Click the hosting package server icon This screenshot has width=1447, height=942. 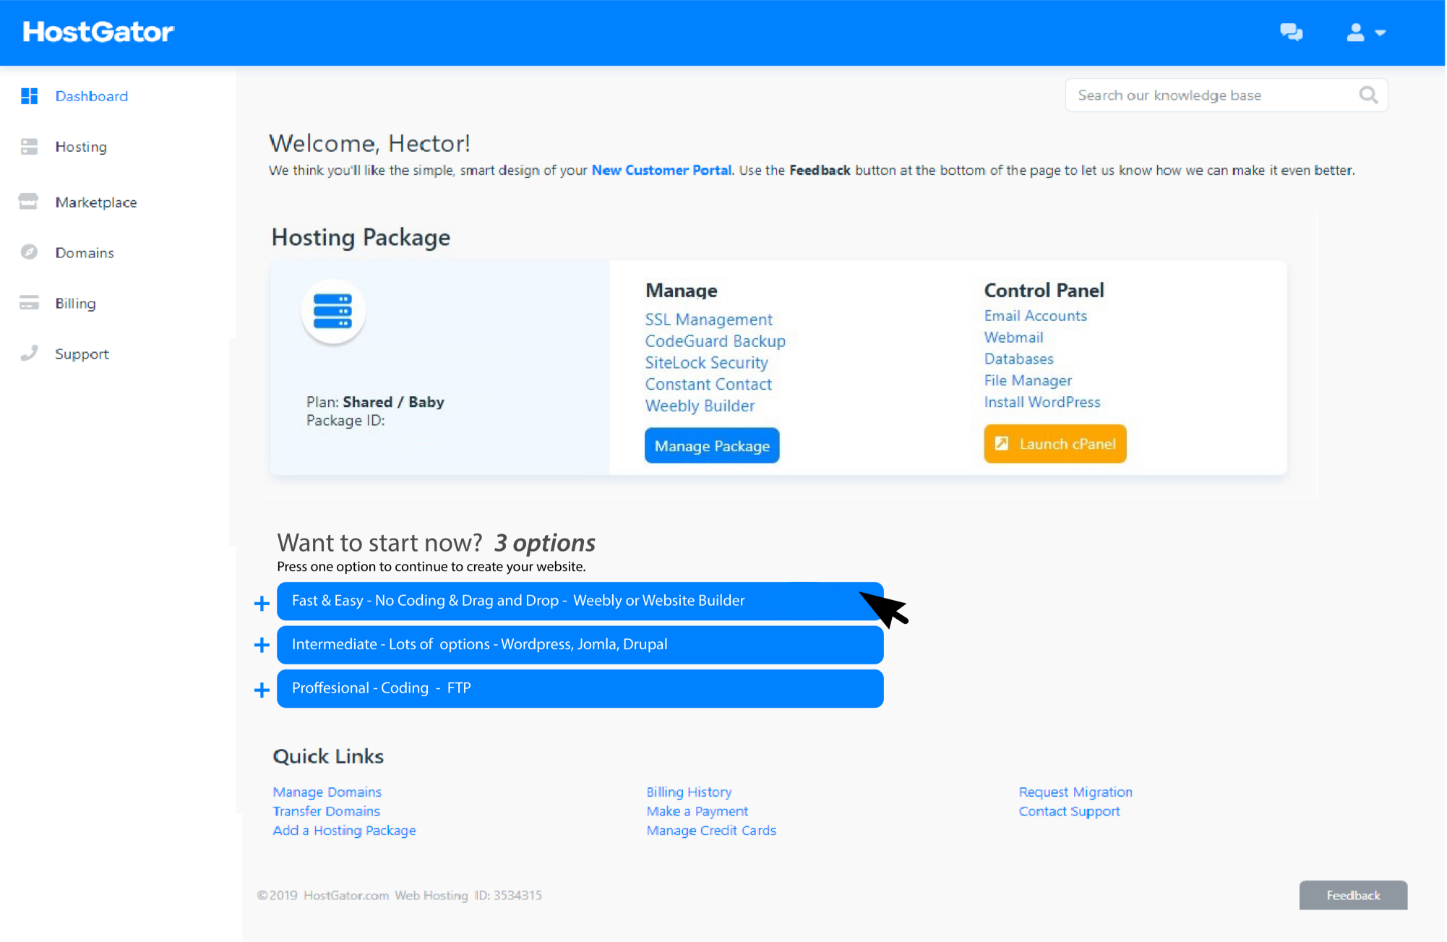tap(333, 311)
